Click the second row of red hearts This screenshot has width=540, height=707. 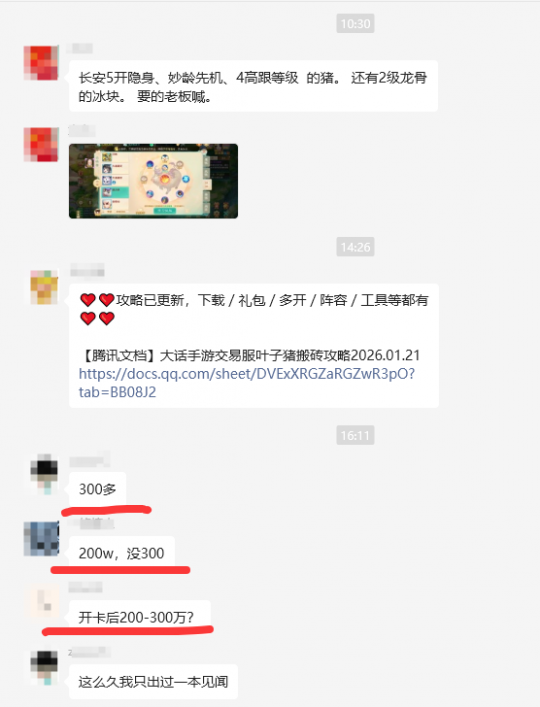tap(97, 319)
